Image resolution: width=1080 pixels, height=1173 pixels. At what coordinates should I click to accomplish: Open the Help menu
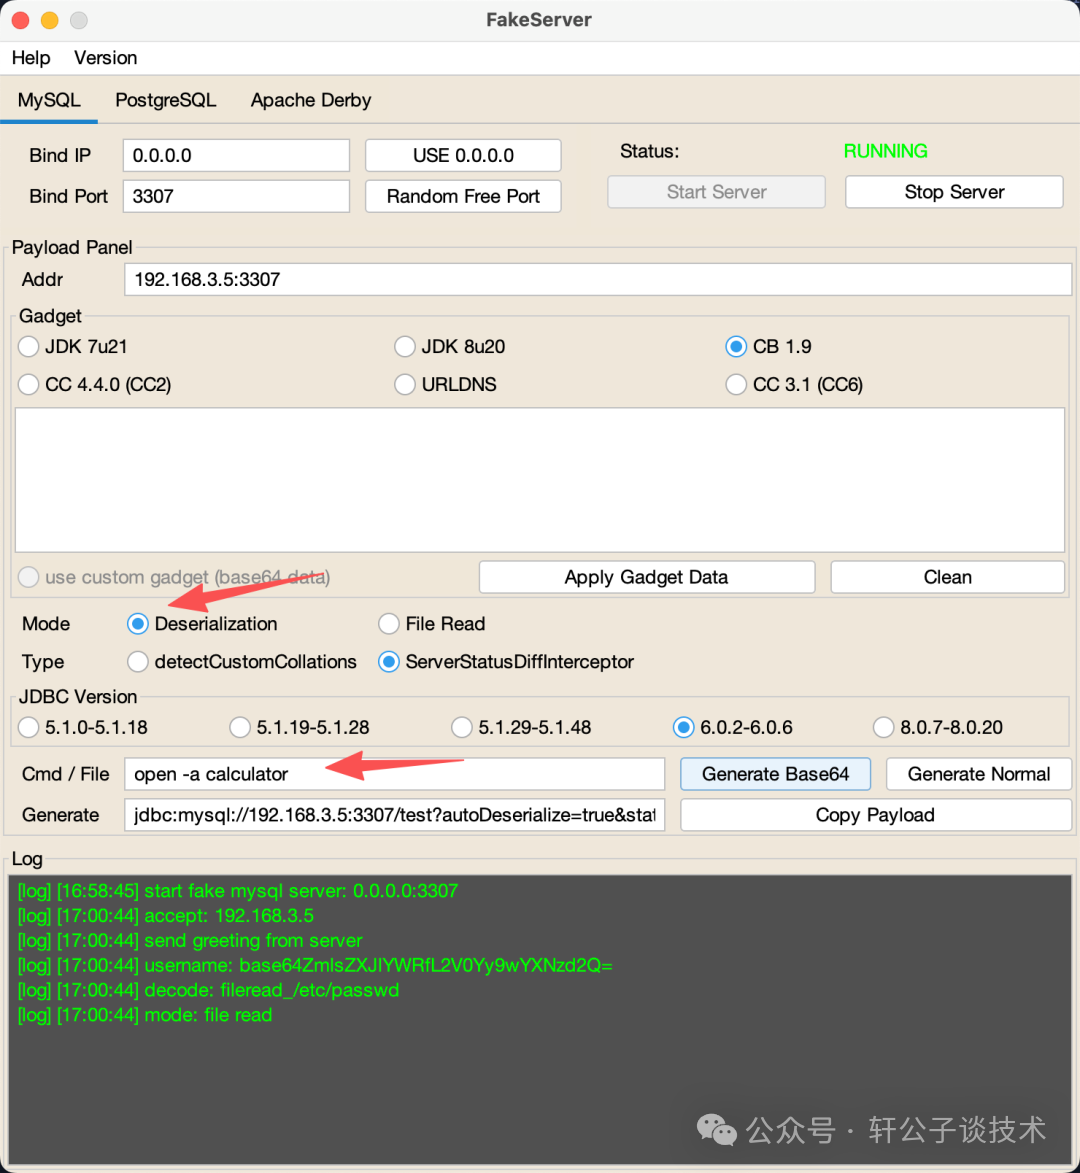[31, 58]
